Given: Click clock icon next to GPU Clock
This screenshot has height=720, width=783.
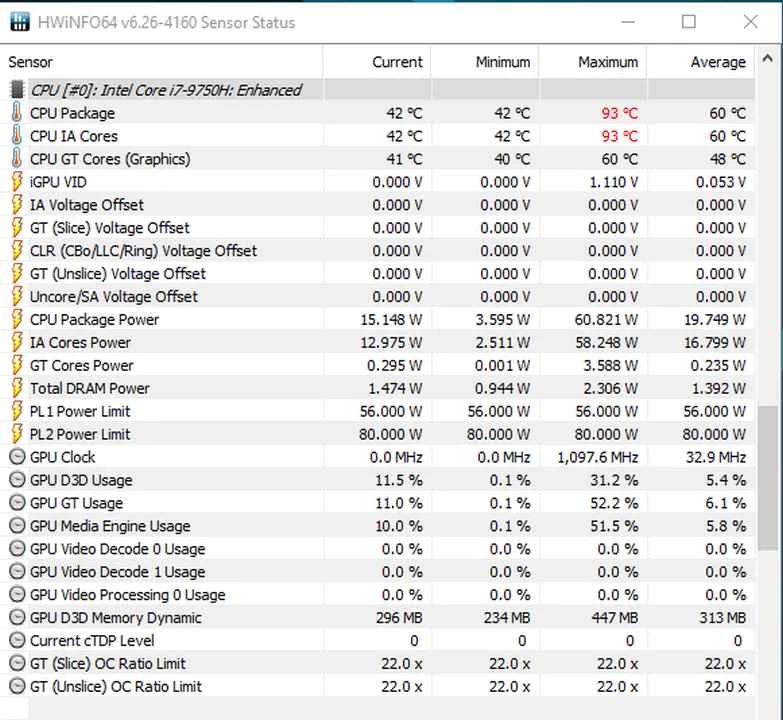Looking at the screenshot, I should (x=17, y=457).
